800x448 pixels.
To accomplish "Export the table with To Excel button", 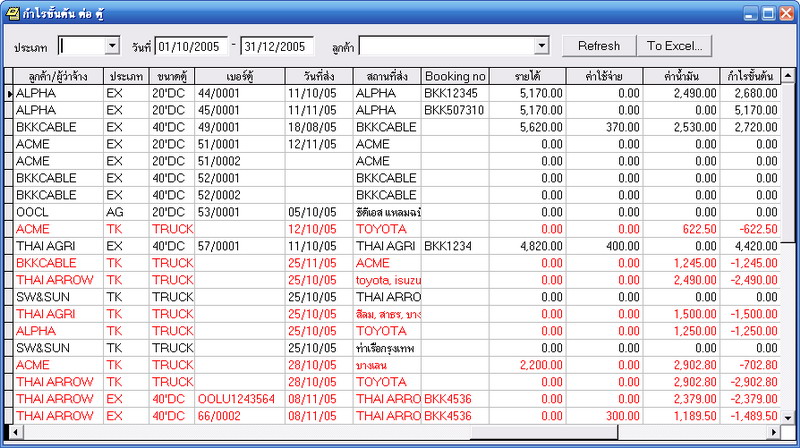I will point(674,46).
